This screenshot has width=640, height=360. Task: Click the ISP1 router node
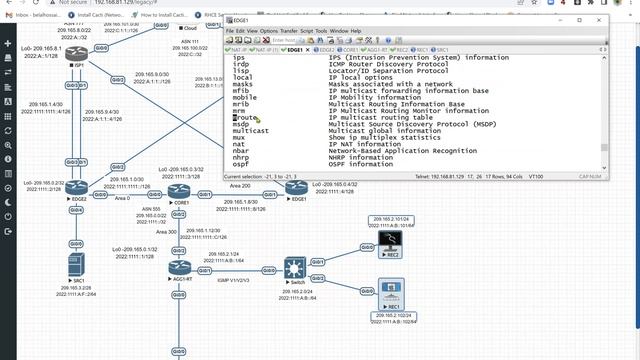tap(76, 54)
